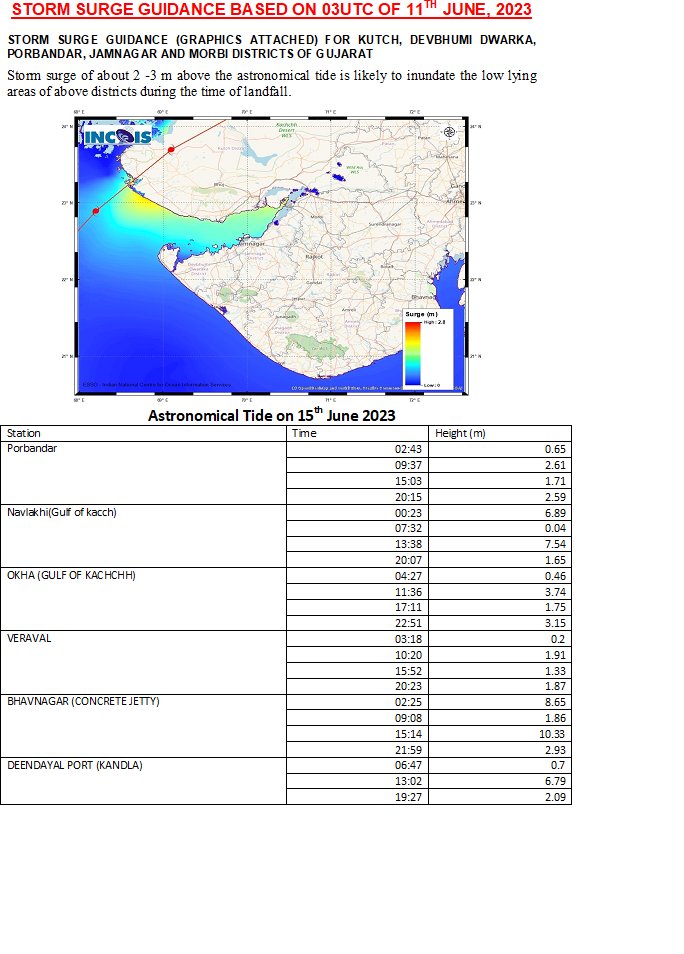
Task: Click the lower red track marker offshore
Action: 96,211
